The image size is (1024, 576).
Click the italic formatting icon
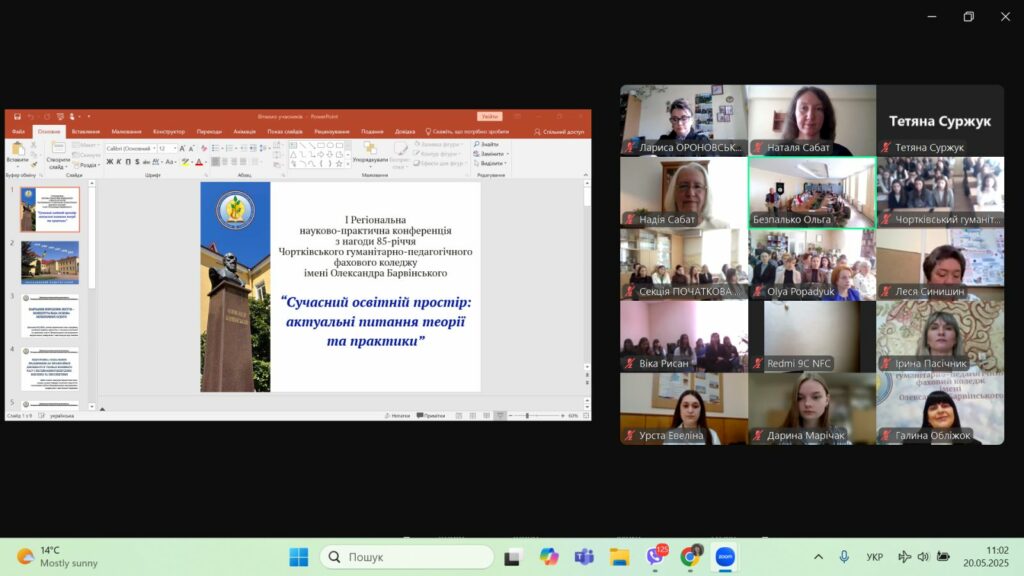tap(118, 161)
